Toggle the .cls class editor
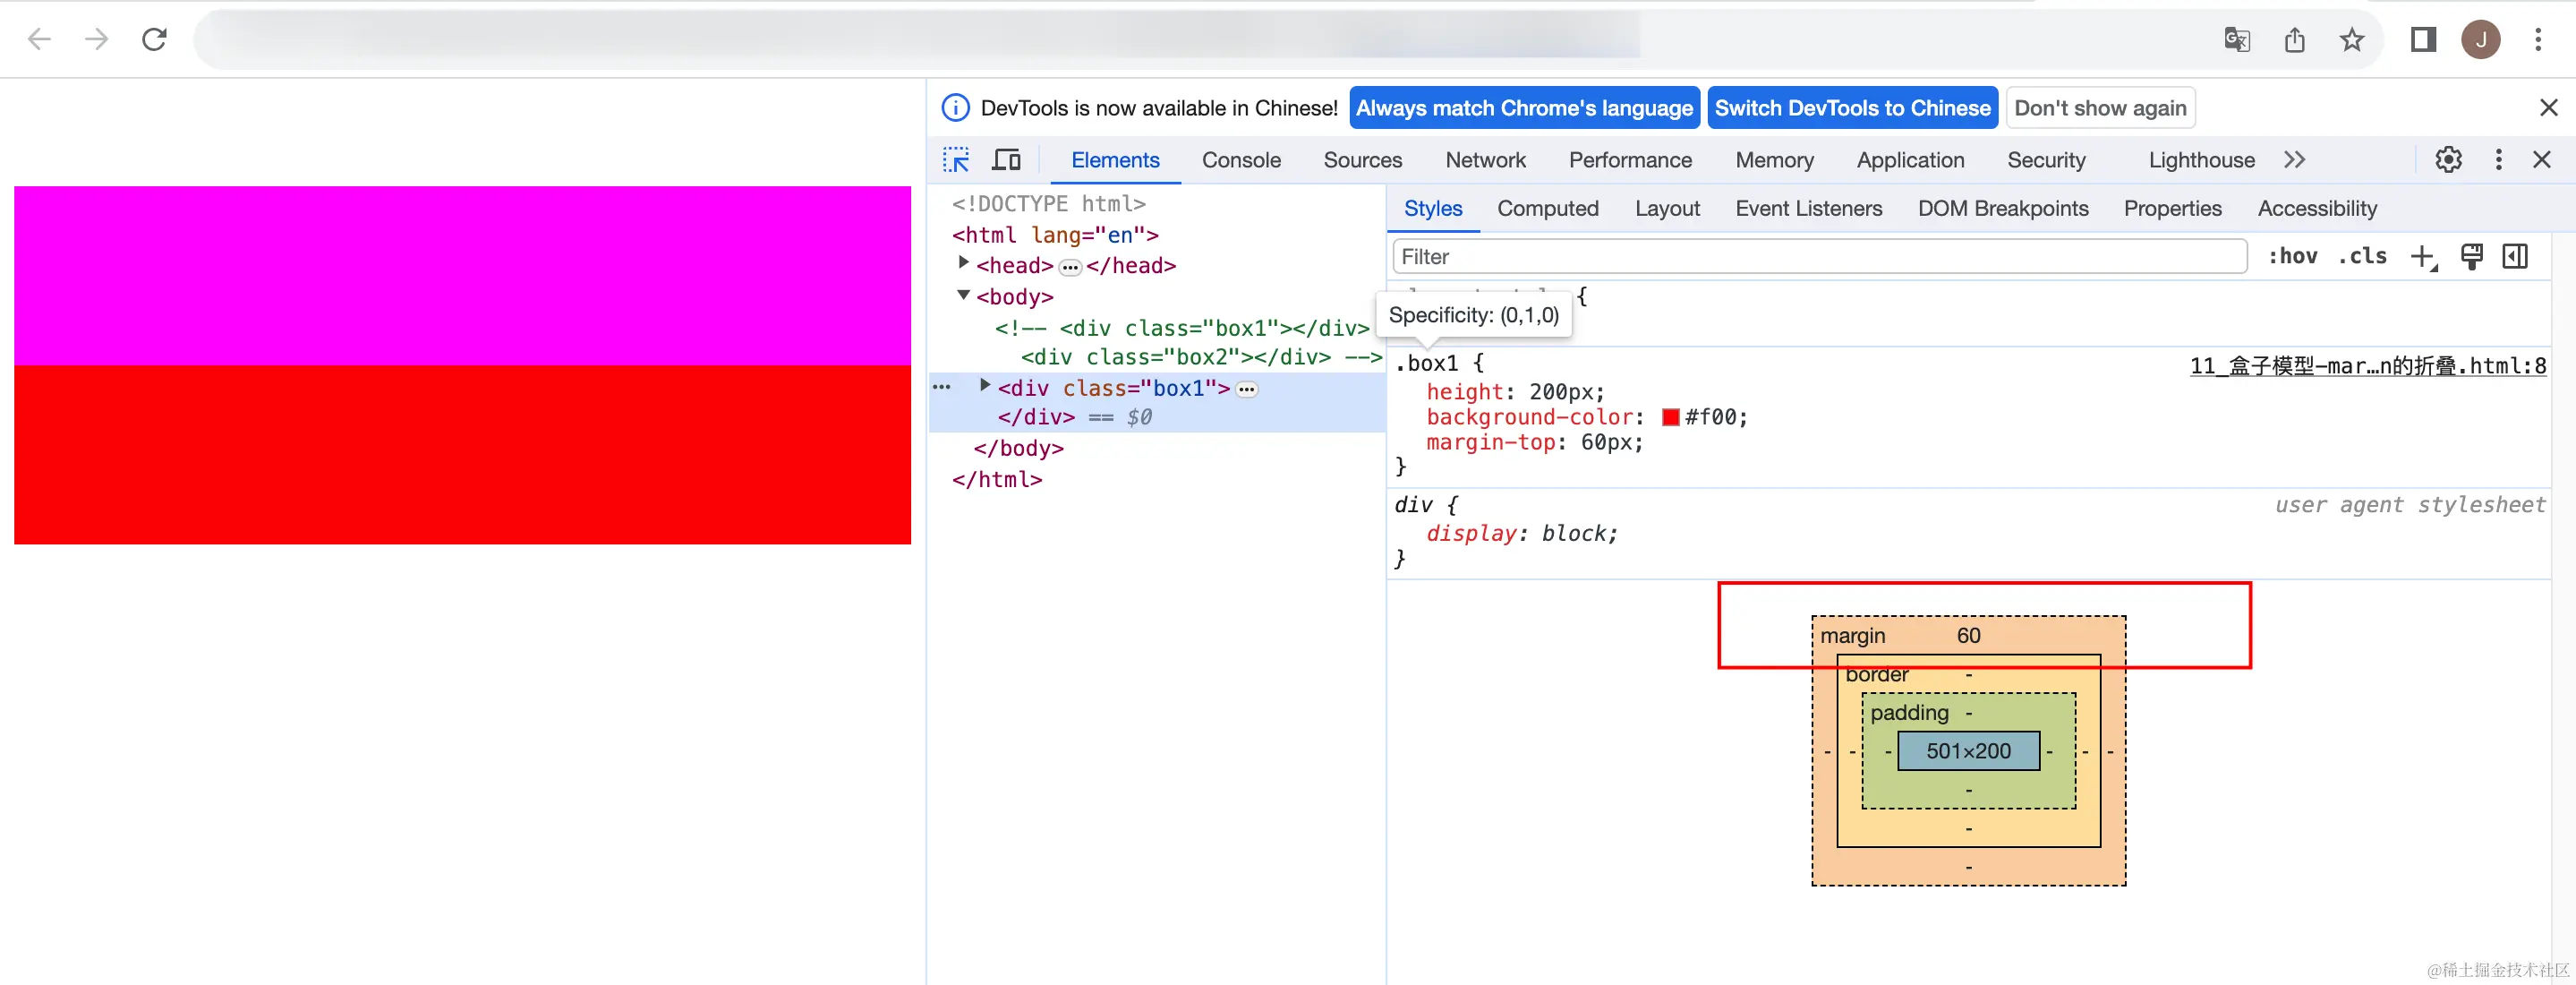Viewport: 2576px width, 985px height. 2362,257
